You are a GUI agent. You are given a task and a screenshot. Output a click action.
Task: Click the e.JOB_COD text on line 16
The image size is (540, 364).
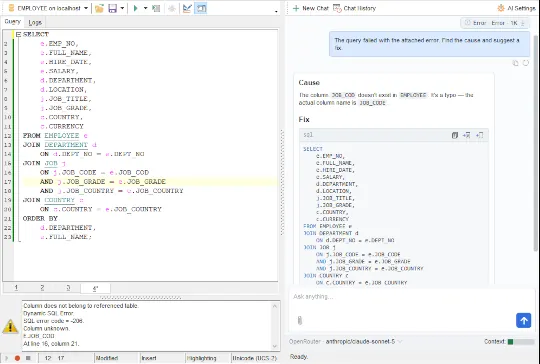click(x=129, y=173)
